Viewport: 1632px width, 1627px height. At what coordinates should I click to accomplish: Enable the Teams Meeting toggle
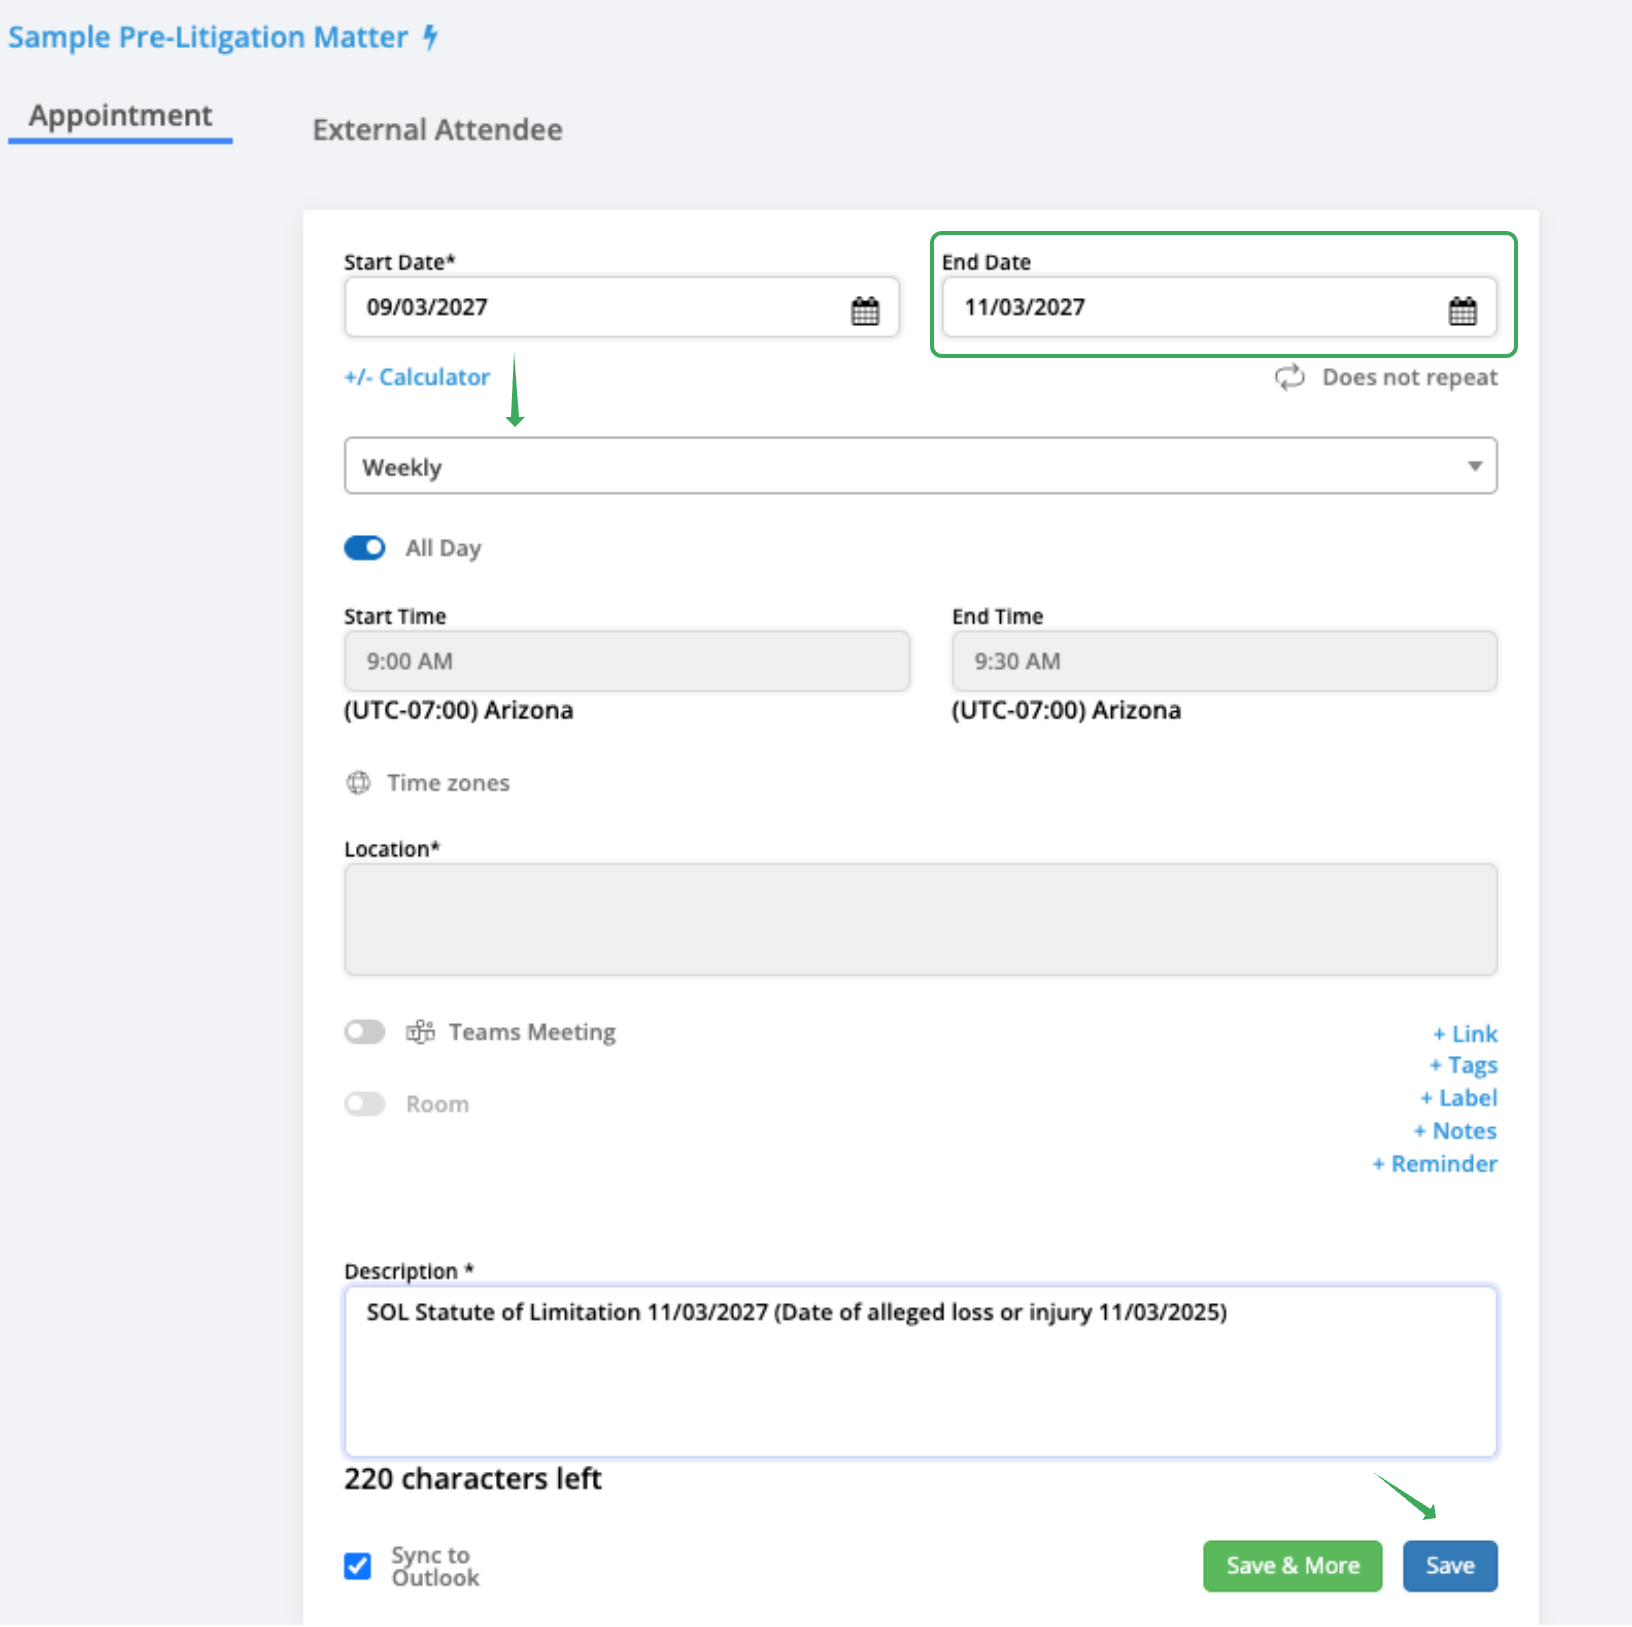pos(365,1032)
